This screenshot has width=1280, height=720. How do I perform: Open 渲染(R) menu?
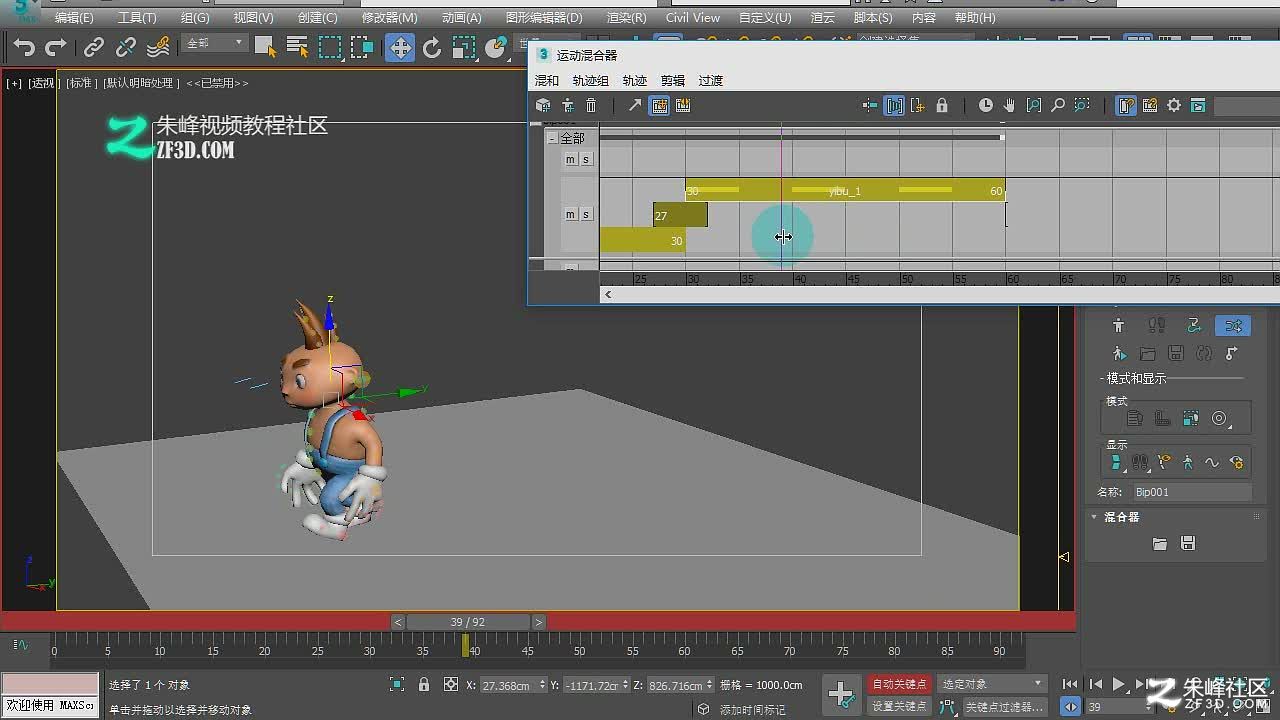point(626,18)
